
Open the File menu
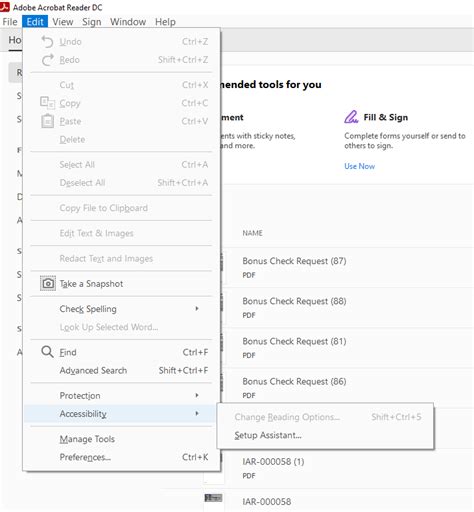(x=10, y=22)
